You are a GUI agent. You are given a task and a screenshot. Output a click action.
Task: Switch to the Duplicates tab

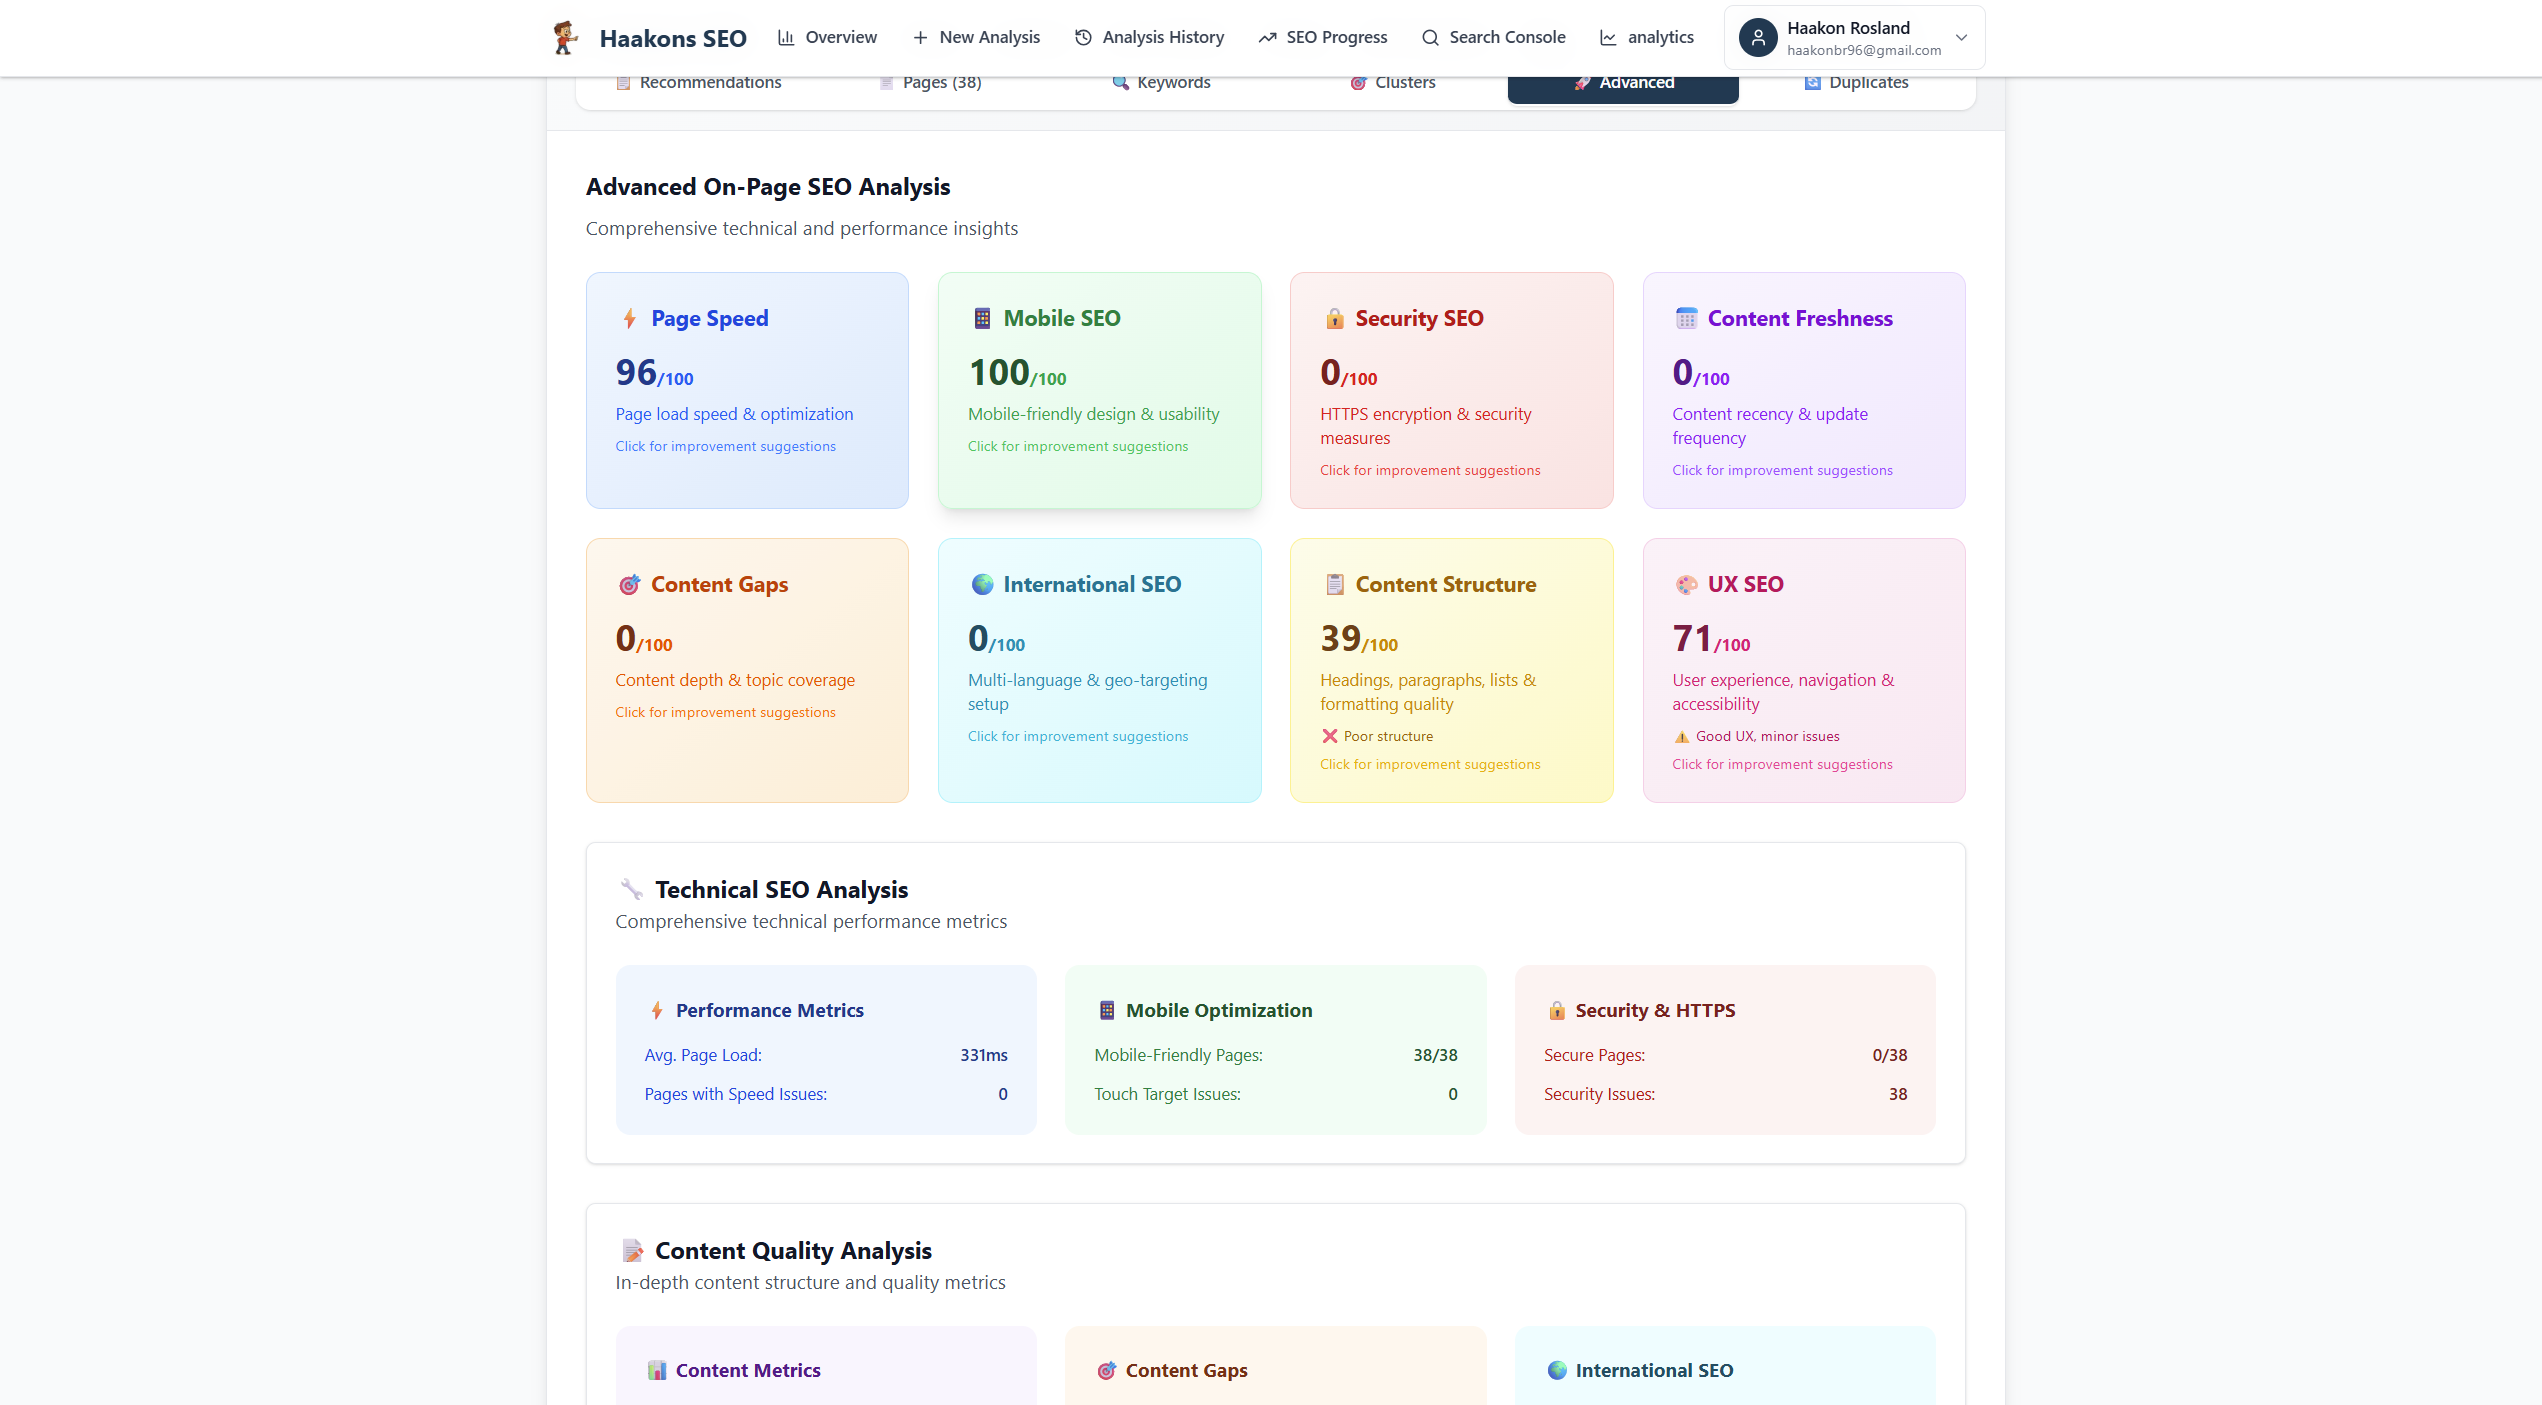(1856, 82)
